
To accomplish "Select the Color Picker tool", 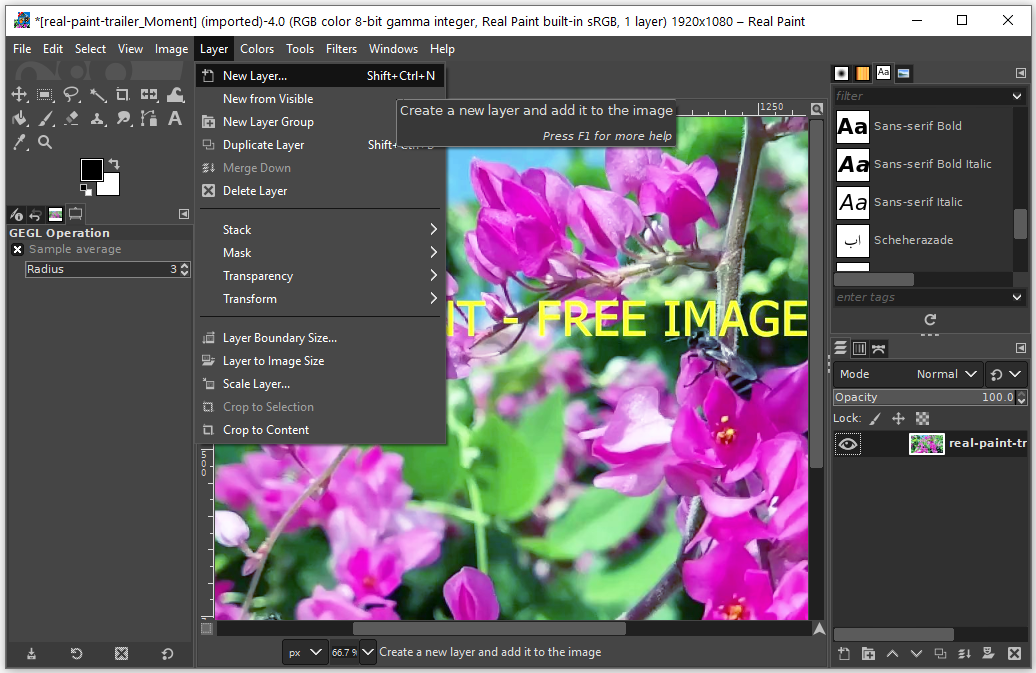I will [x=20, y=141].
